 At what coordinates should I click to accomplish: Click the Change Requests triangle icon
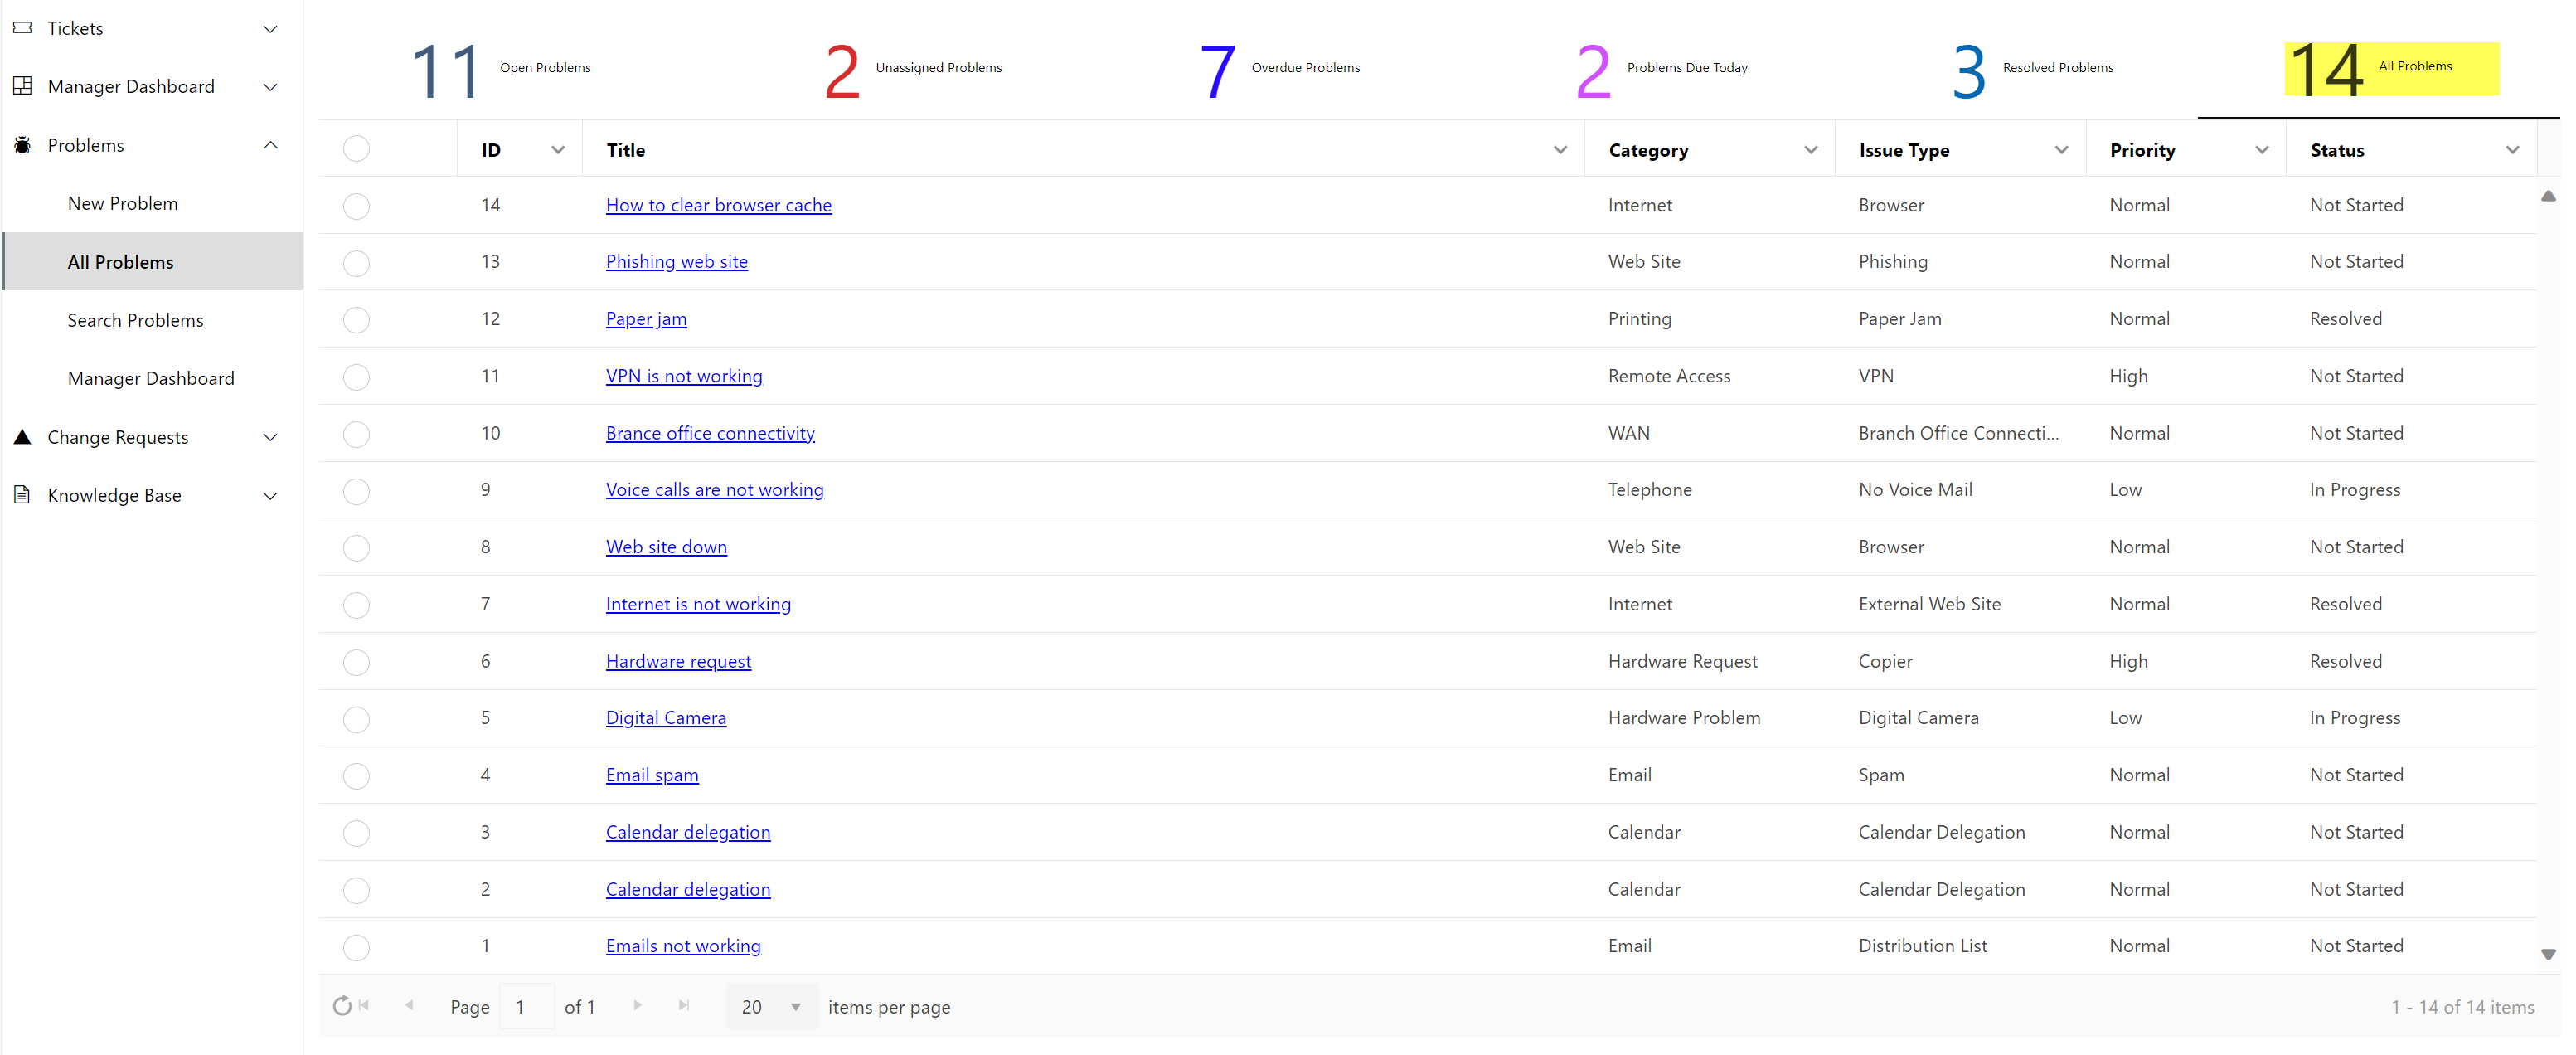point(22,437)
